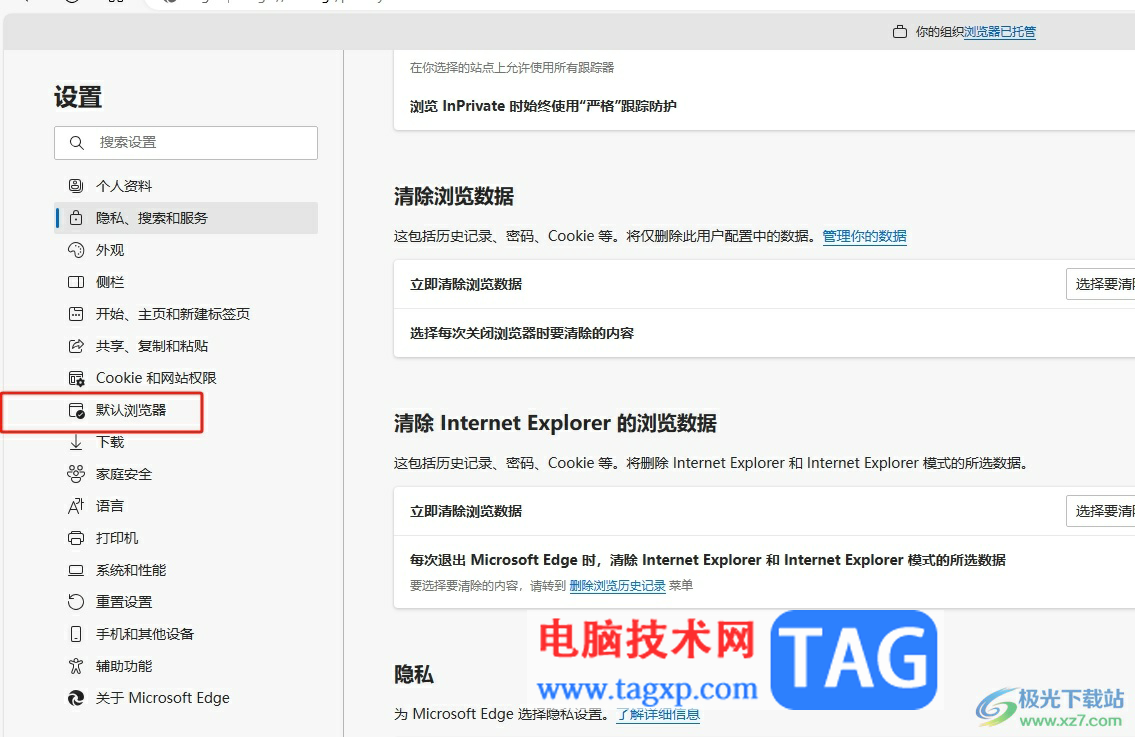Click the 外观 appearance palette icon

[76, 250]
